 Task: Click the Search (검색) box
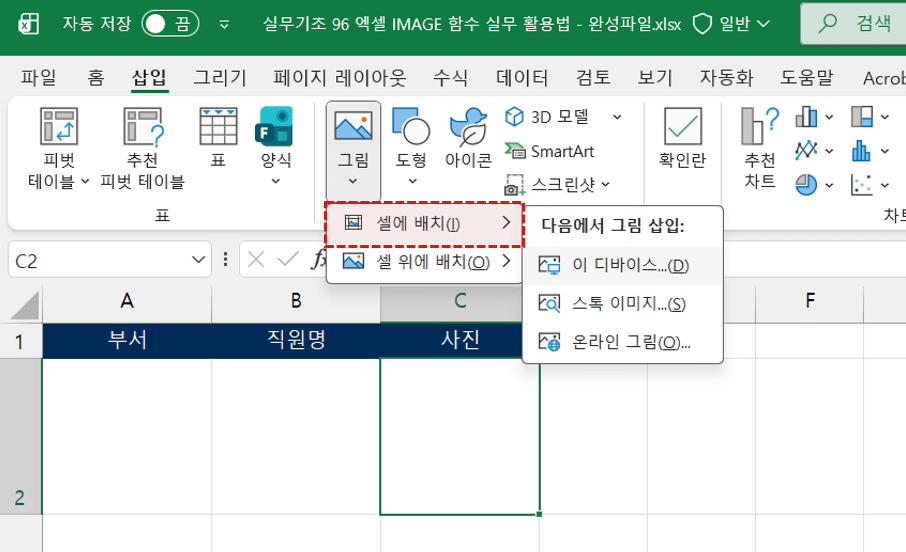[856, 24]
